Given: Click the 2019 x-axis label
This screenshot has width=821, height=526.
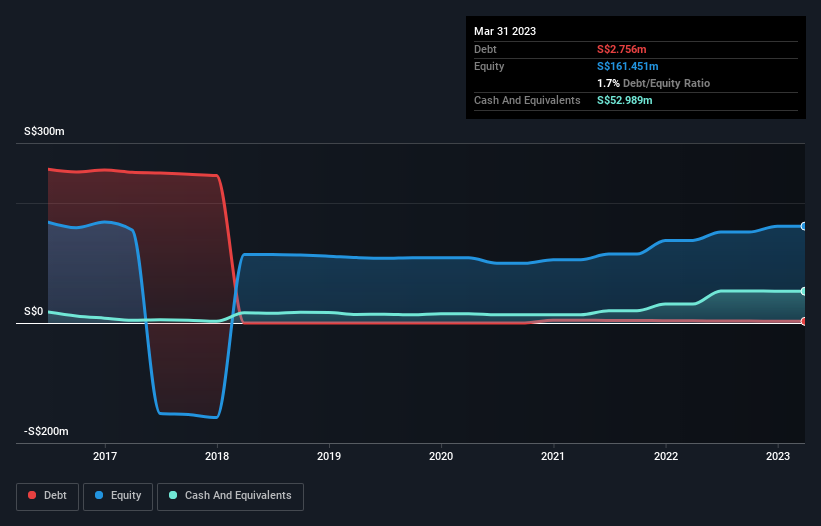Looking at the screenshot, I should [x=329, y=456].
